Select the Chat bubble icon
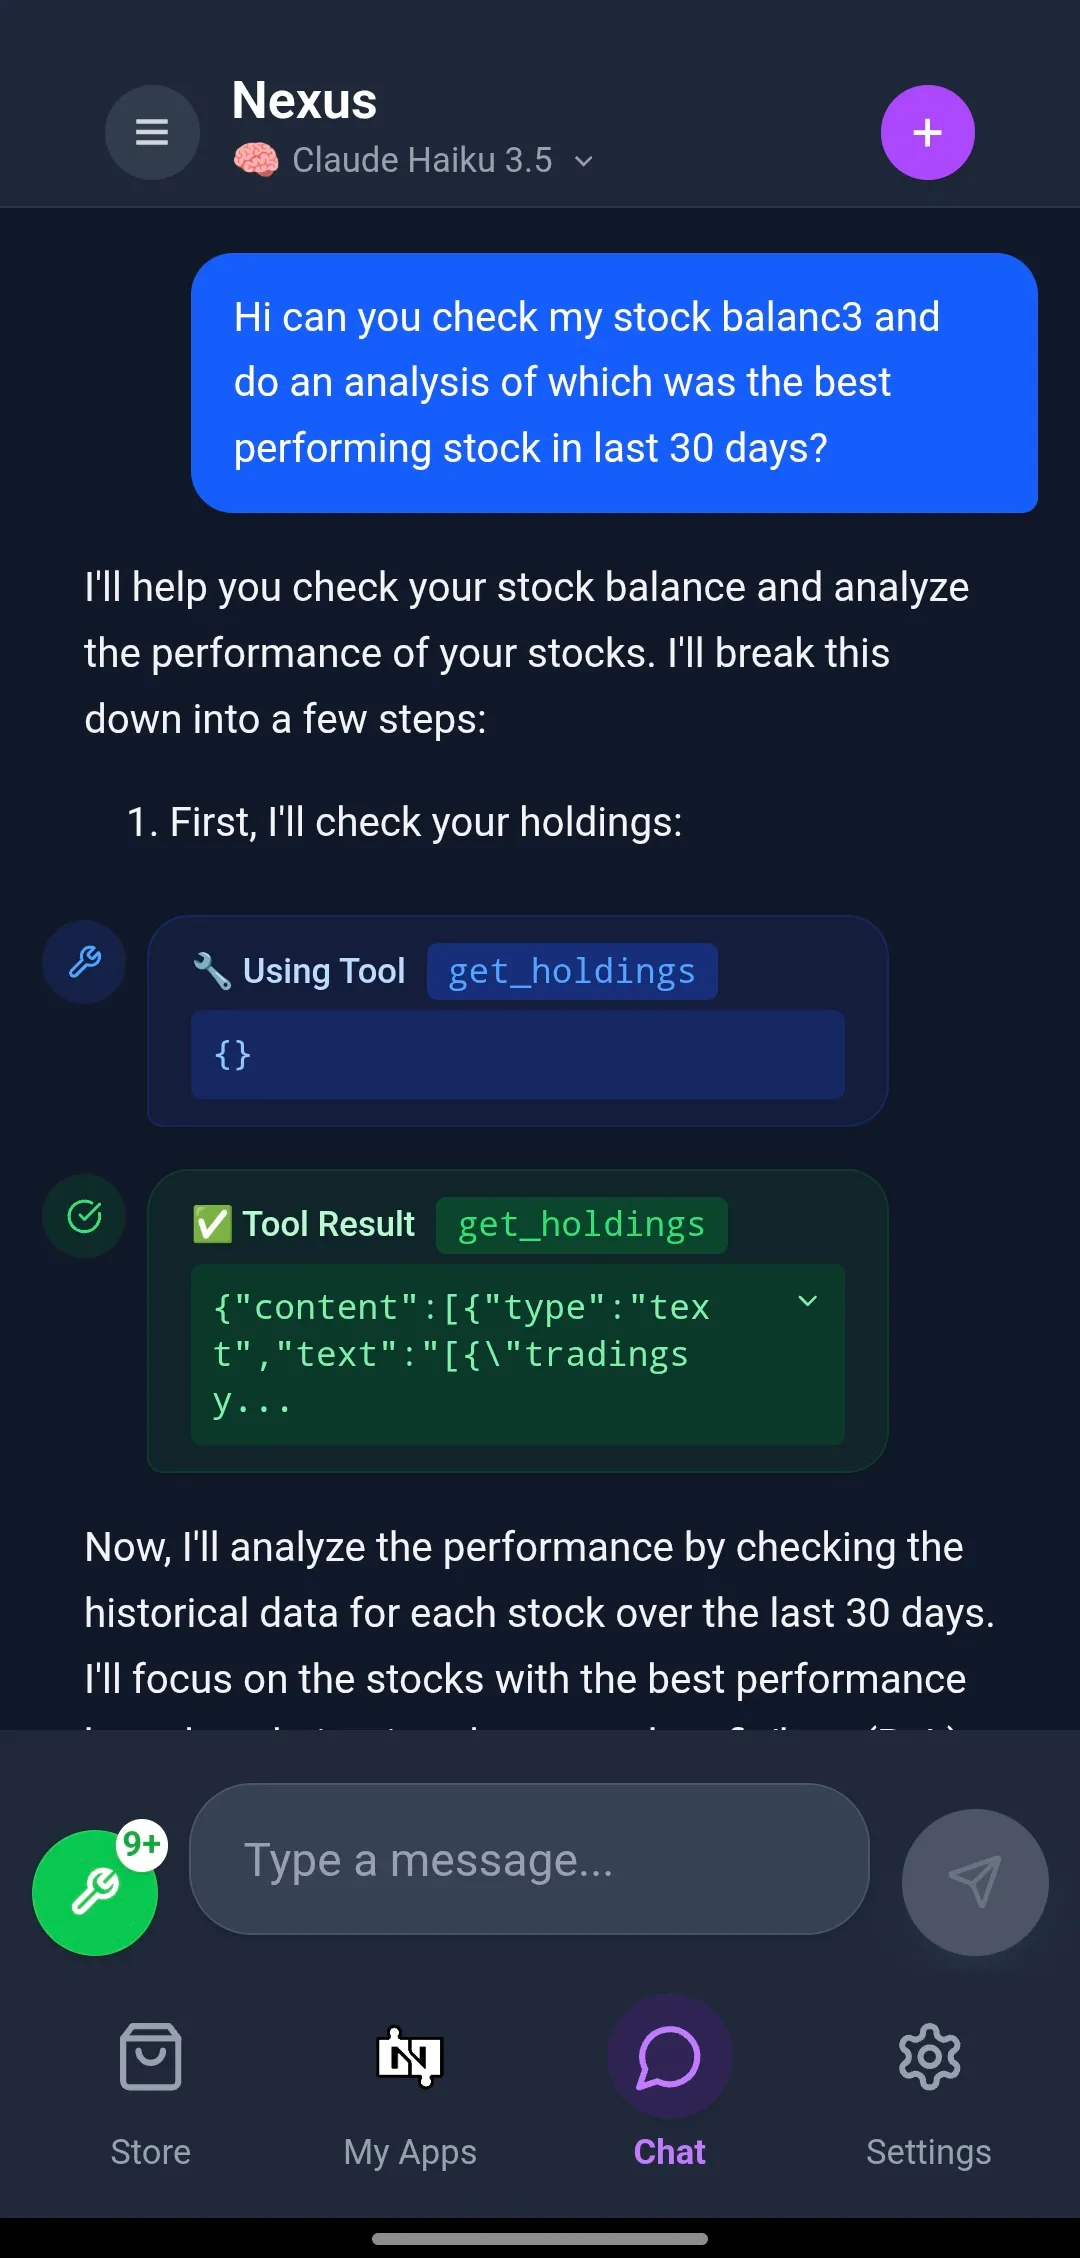This screenshot has width=1080, height=2258. [x=669, y=2057]
